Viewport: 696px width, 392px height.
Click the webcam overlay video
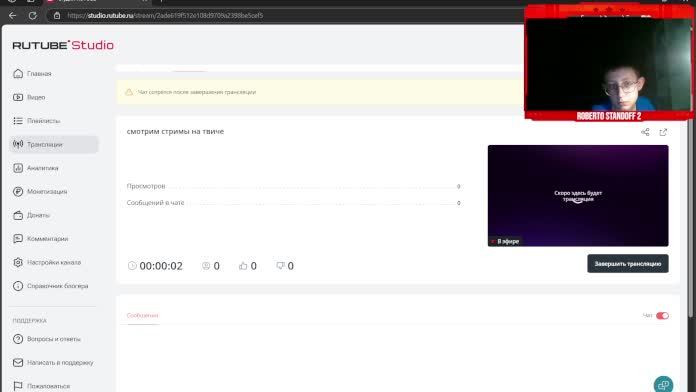(x=609, y=64)
